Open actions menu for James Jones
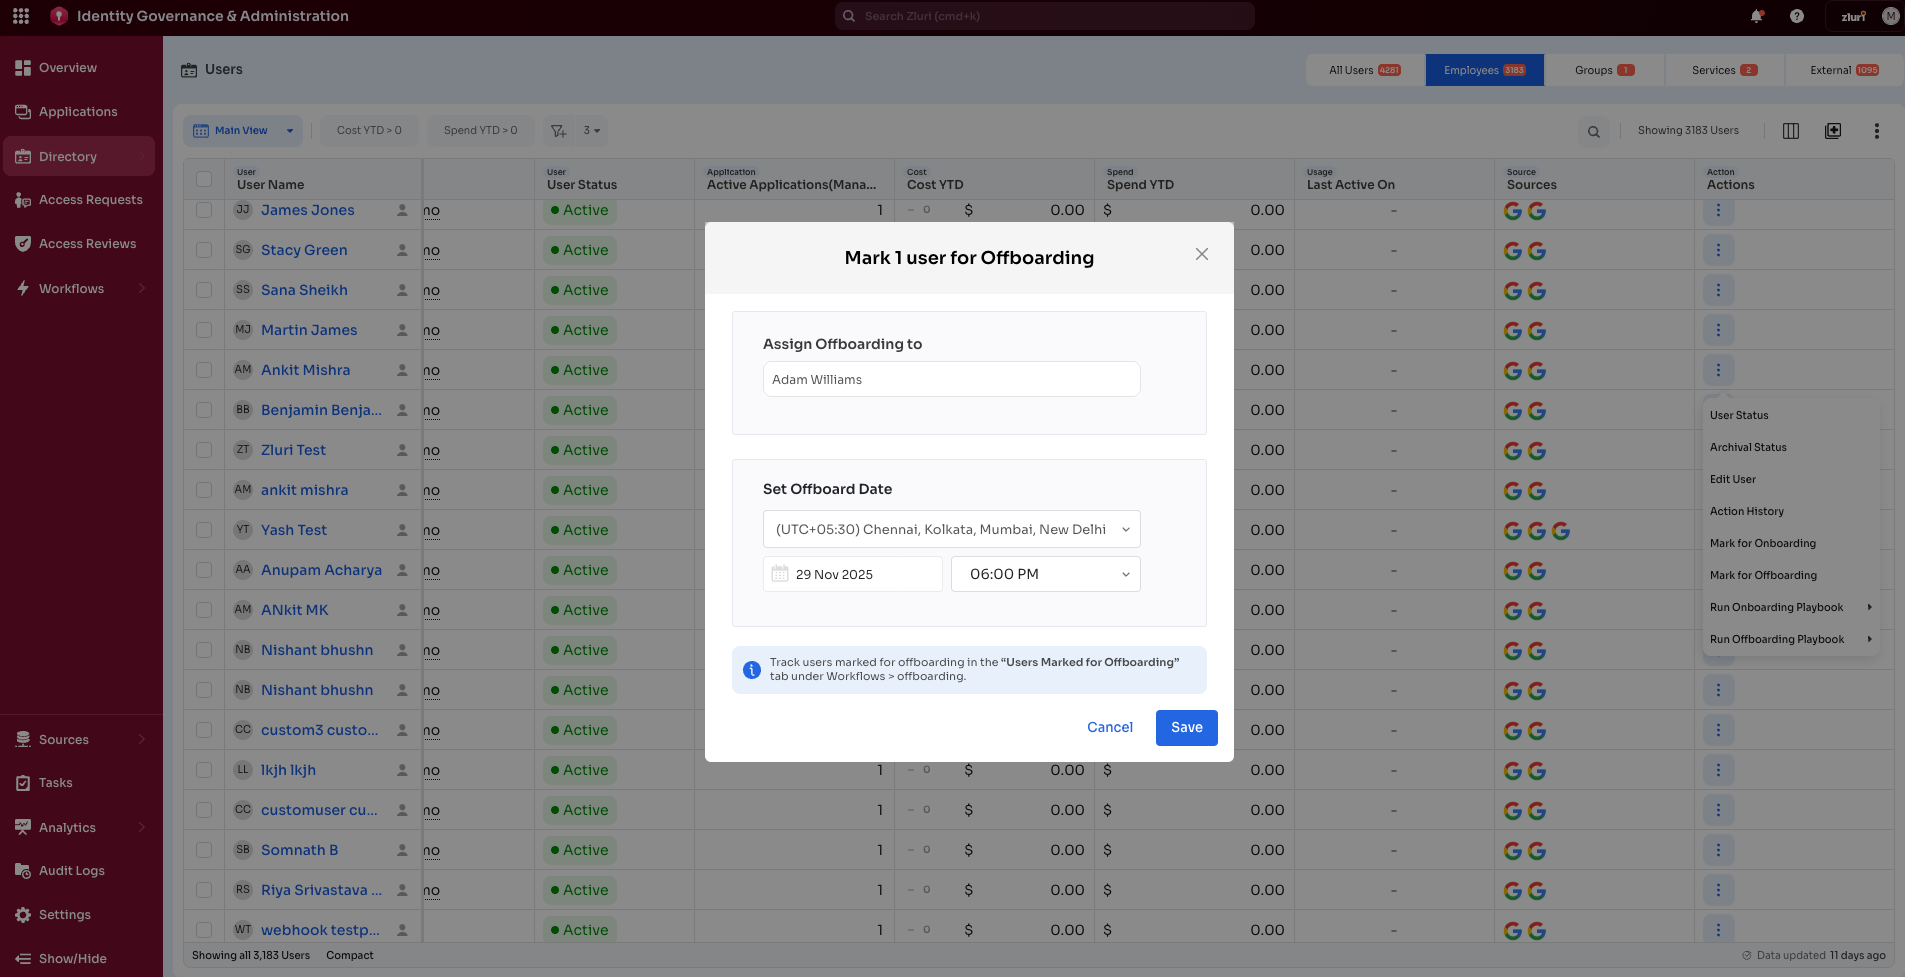 click(1718, 210)
